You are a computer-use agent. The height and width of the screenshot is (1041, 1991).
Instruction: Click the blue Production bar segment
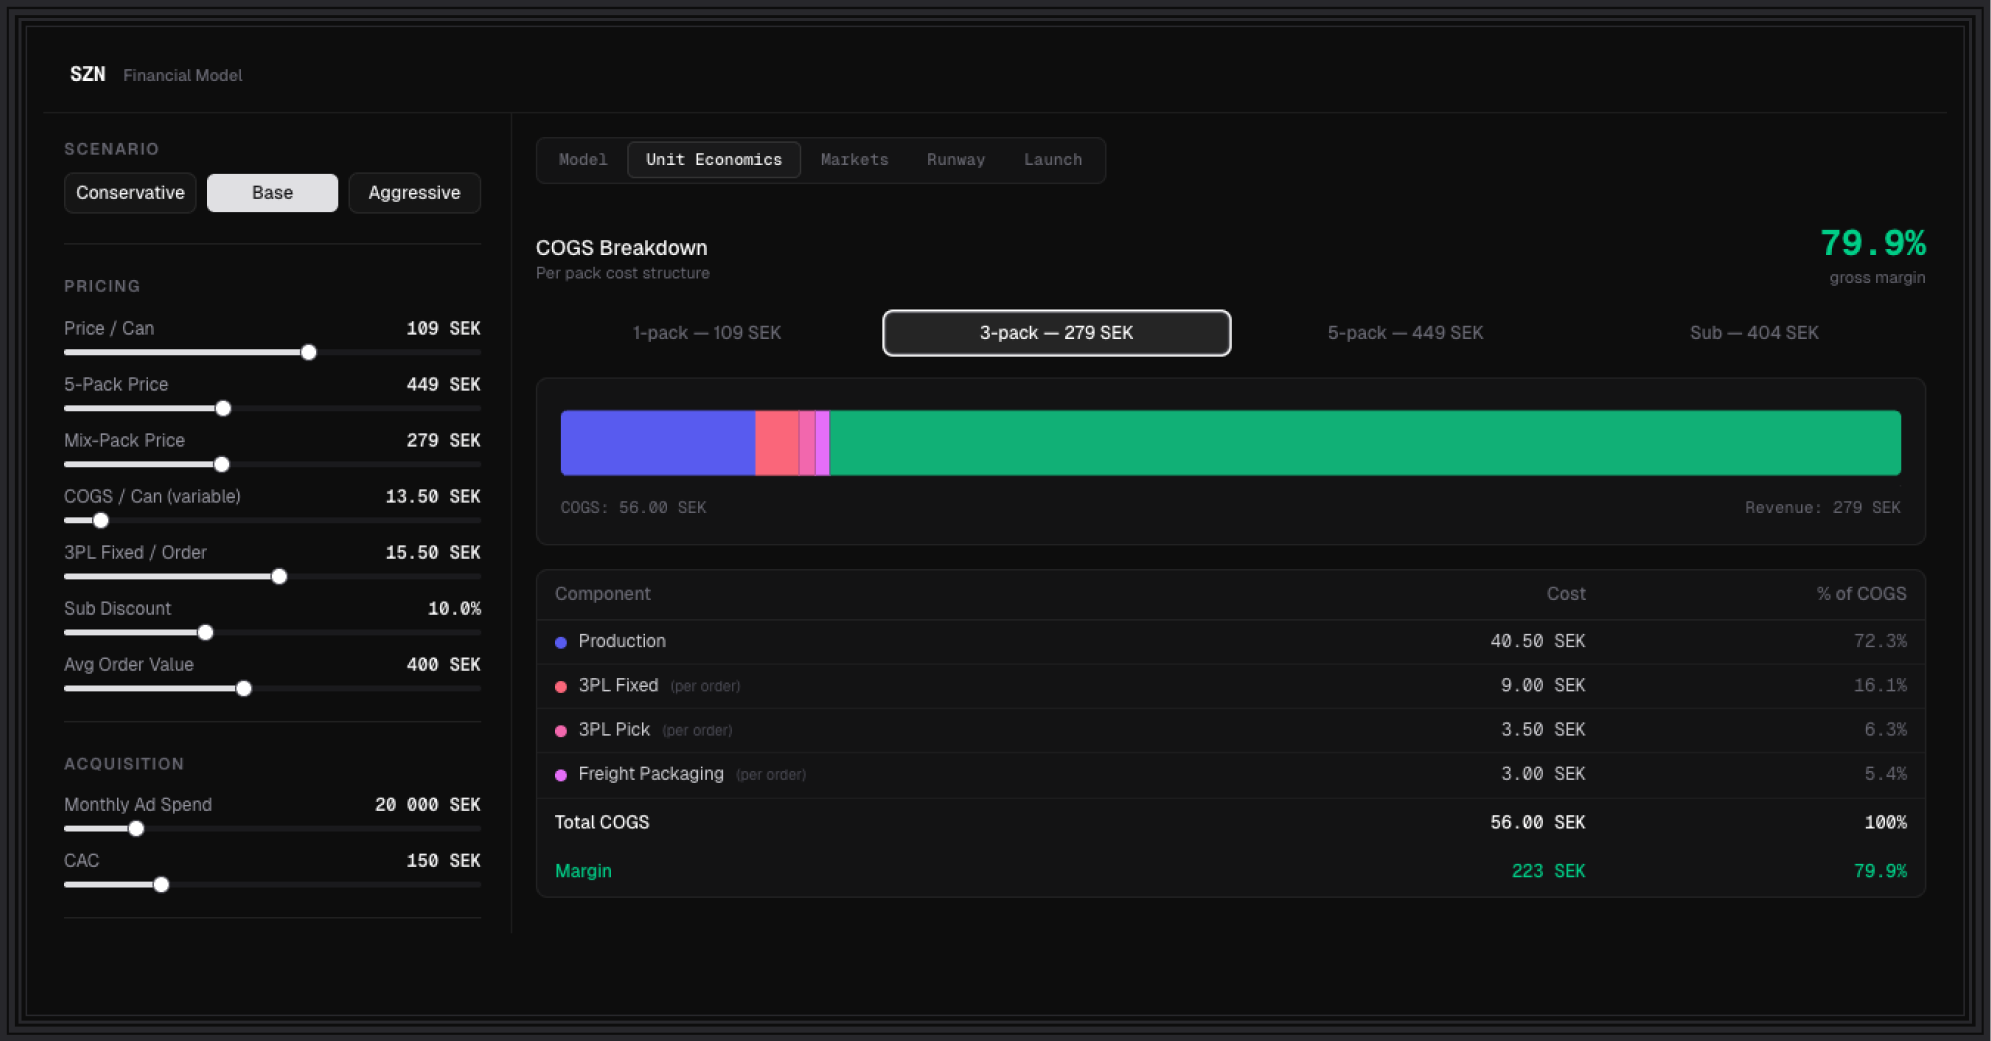(x=657, y=443)
